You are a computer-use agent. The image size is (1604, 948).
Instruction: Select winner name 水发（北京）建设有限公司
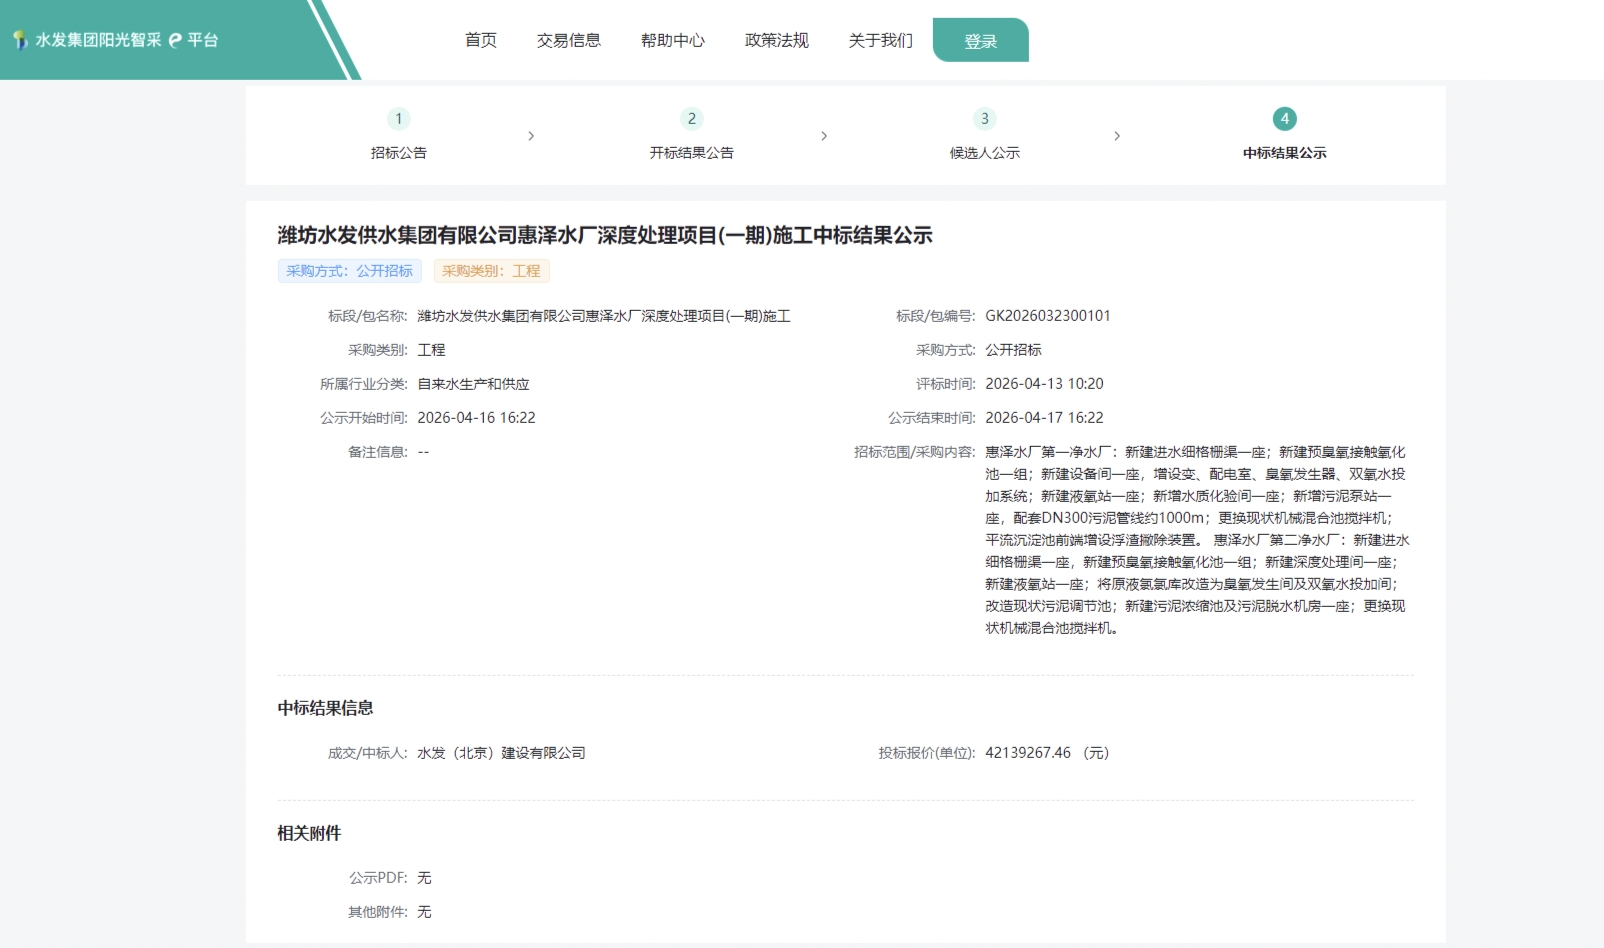click(x=502, y=753)
